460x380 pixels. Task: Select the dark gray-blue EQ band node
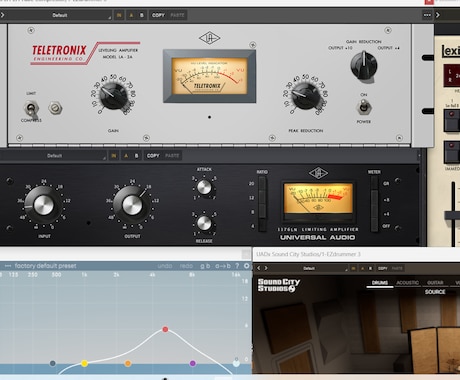(52, 363)
